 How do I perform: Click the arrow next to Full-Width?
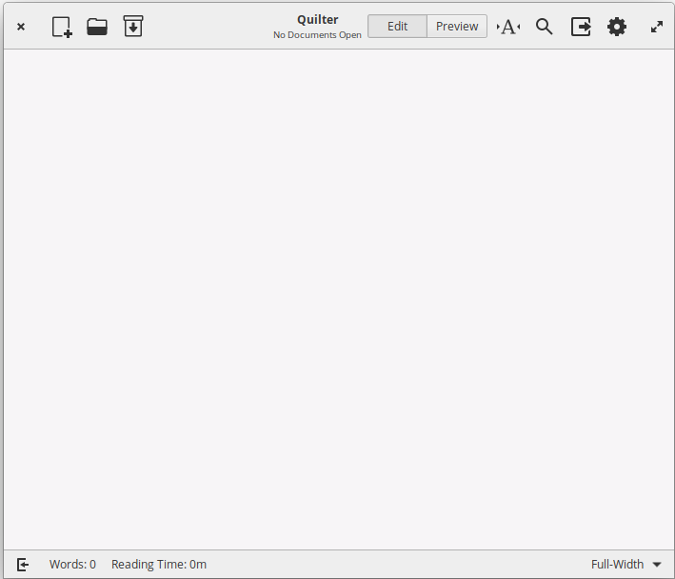click(x=657, y=565)
